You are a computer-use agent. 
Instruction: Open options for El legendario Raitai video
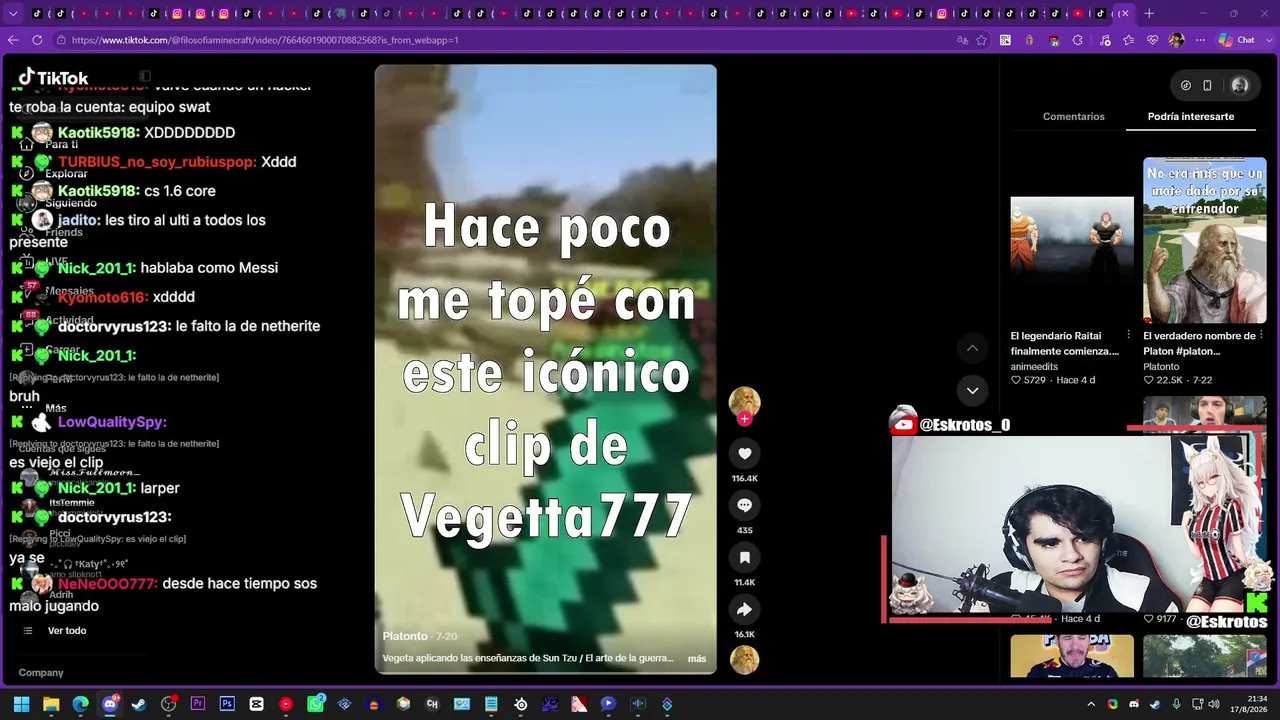(x=1128, y=335)
